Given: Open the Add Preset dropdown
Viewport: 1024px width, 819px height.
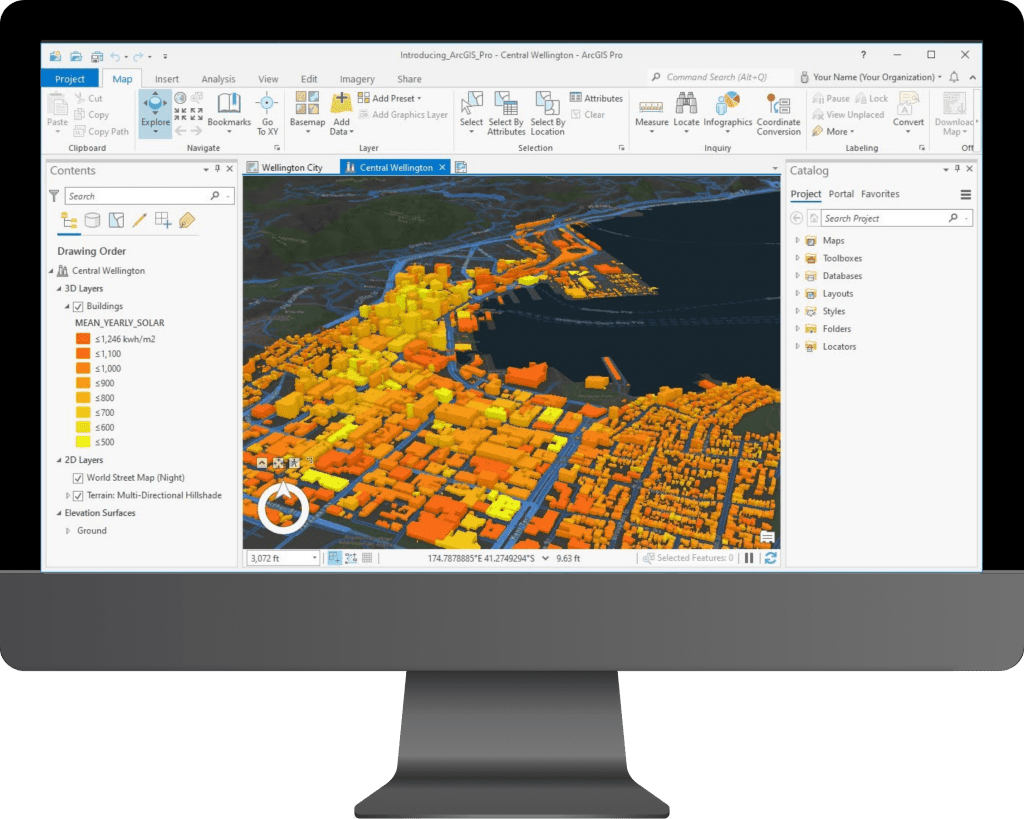Looking at the screenshot, I should (x=390, y=98).
